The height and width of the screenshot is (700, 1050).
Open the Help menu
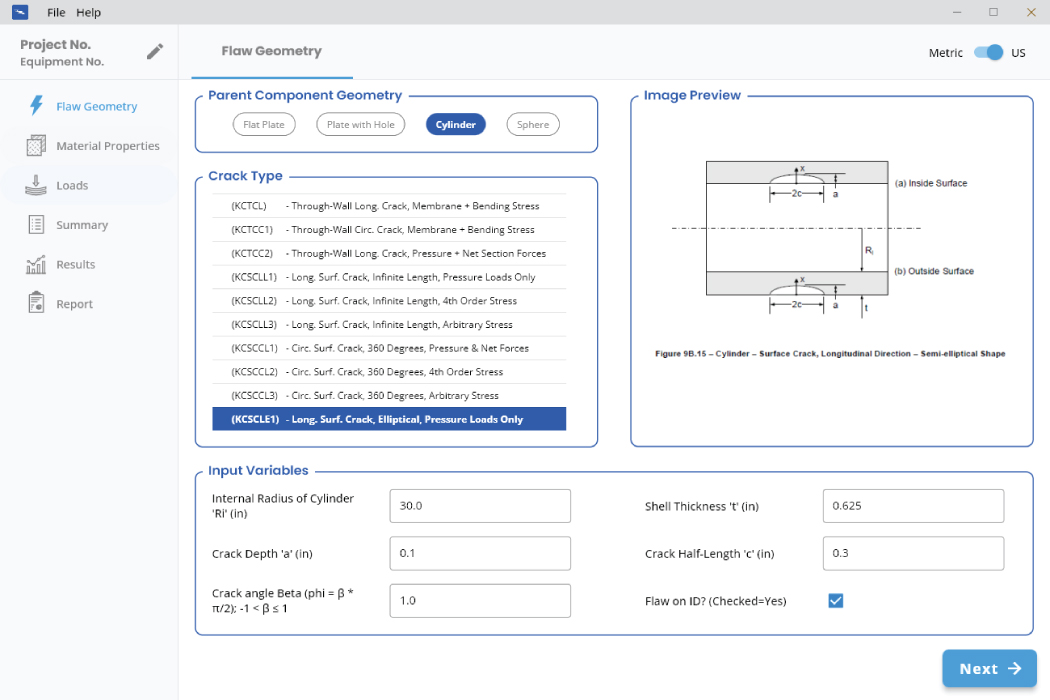pos(89,13)
